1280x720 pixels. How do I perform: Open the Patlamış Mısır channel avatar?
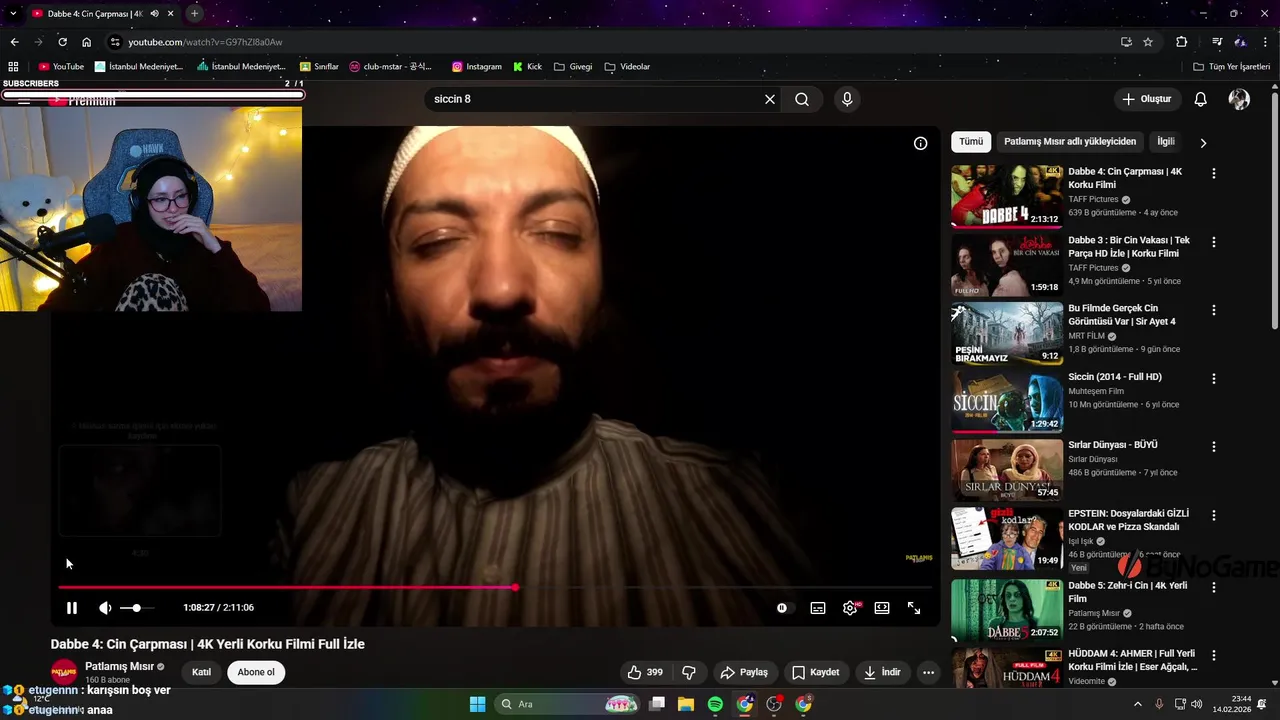[x=64, y=672]
